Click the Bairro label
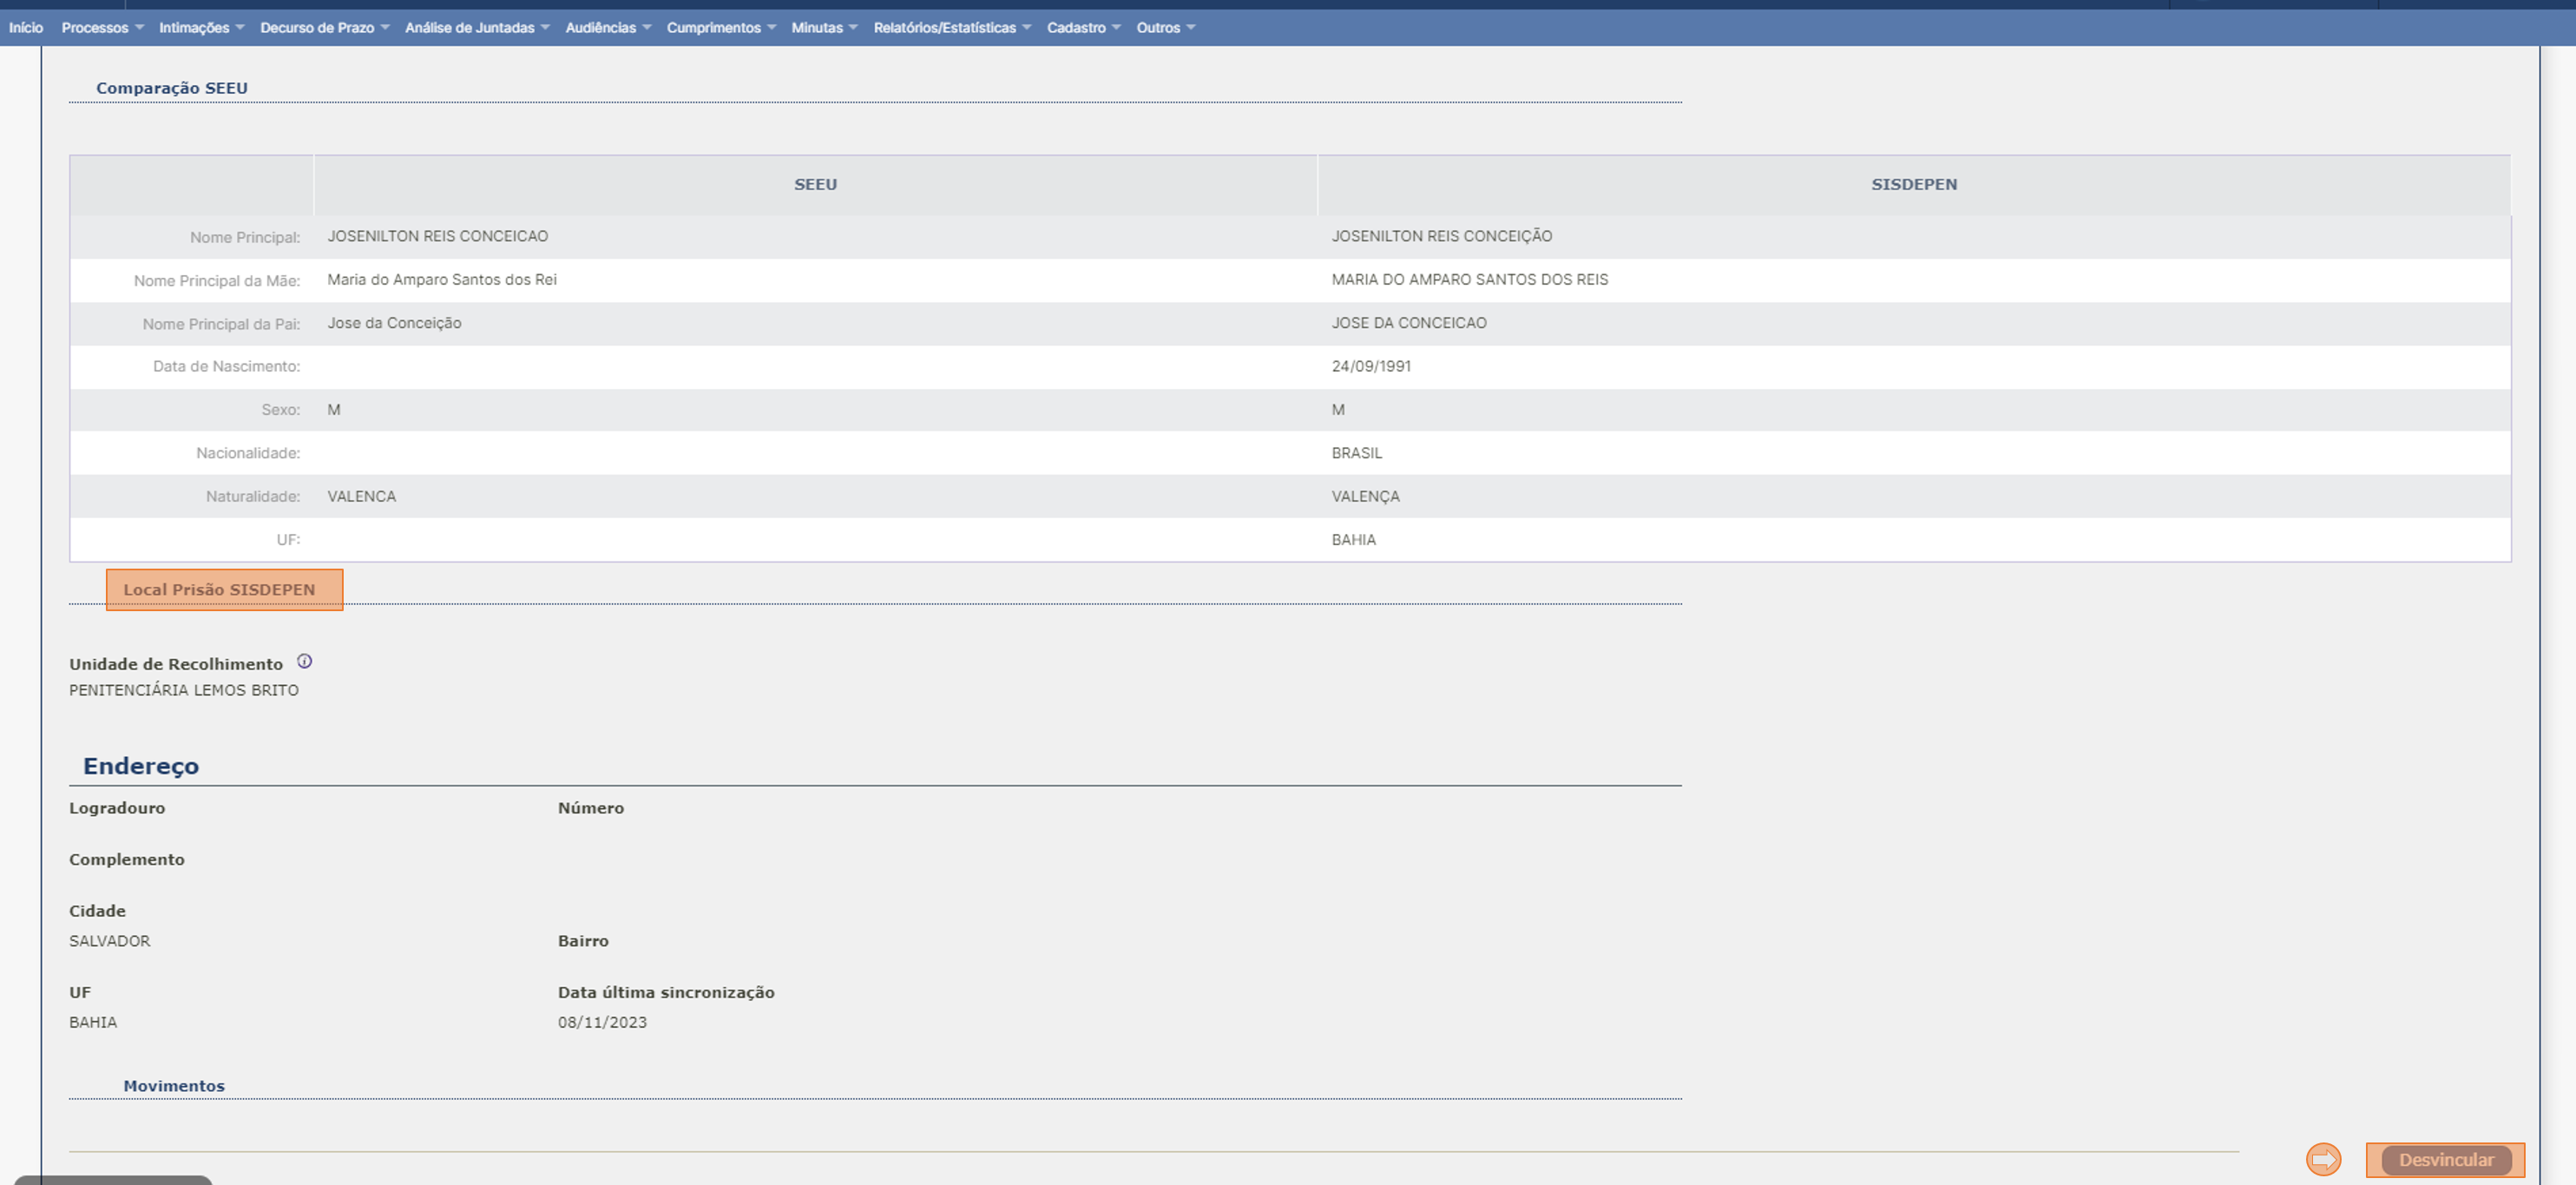Image resolution: width=2576 pixels, height=1185 pixels. coord(583,941)
